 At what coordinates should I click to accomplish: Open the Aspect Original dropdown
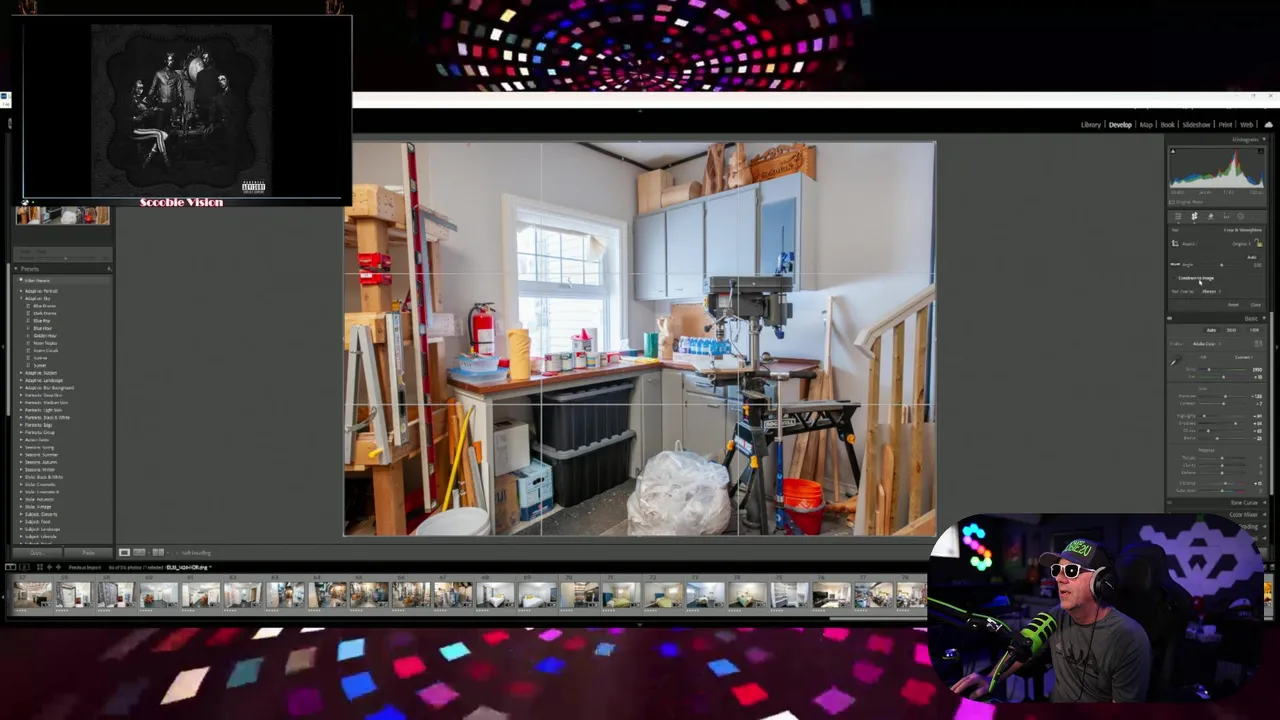tap(1239, 243)
